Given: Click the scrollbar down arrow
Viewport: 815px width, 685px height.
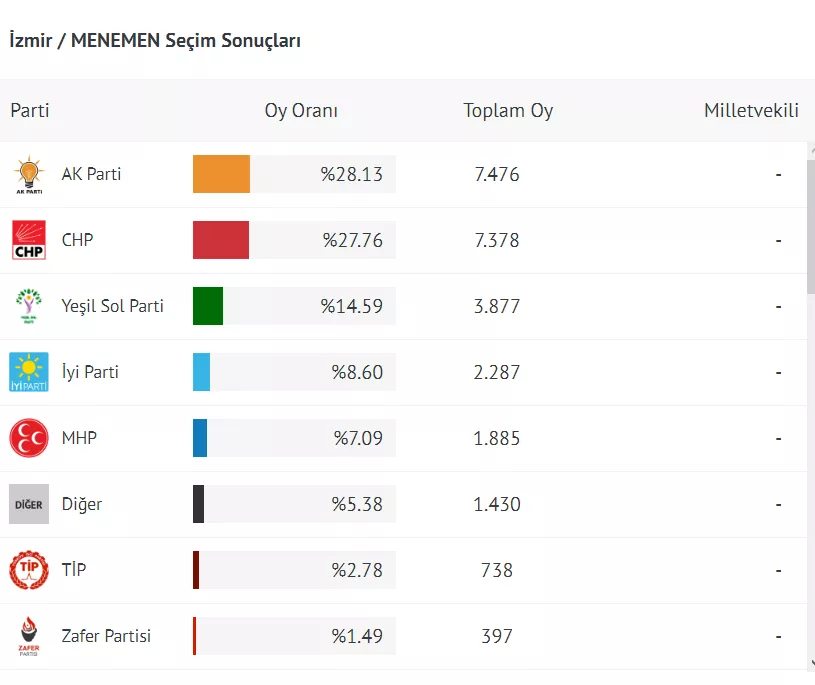Looking at the screenshot, I should 811,662.
